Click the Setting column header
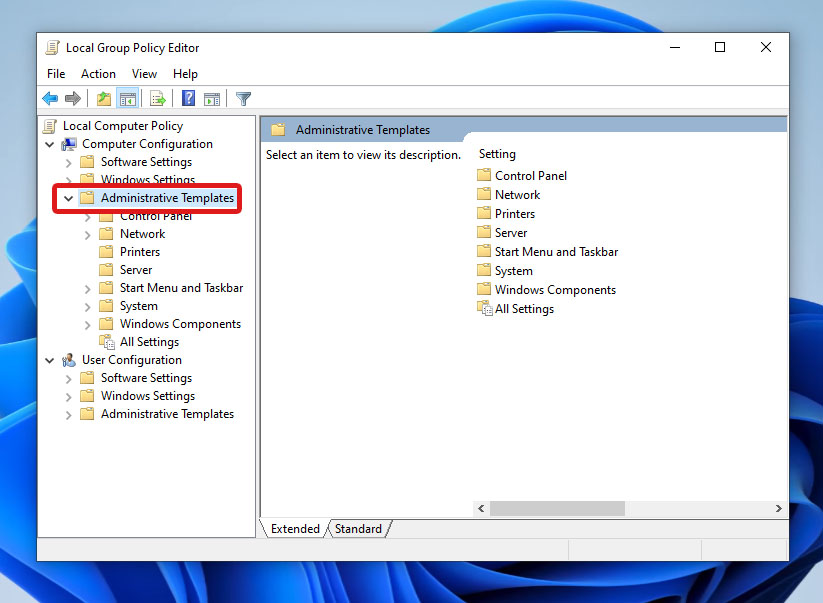Image resolution: width=823 pixels, height=603 pixels. (x=497, y=154)
